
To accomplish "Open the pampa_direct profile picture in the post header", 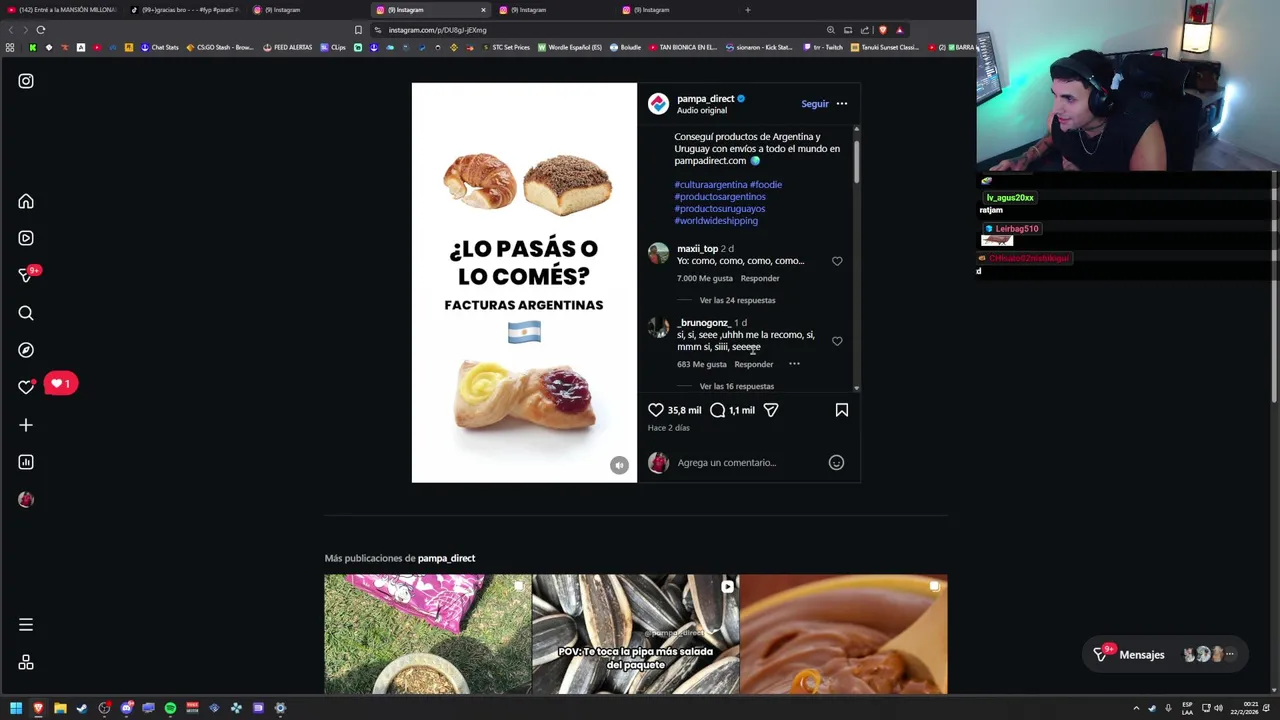I will tap(658, 104).
